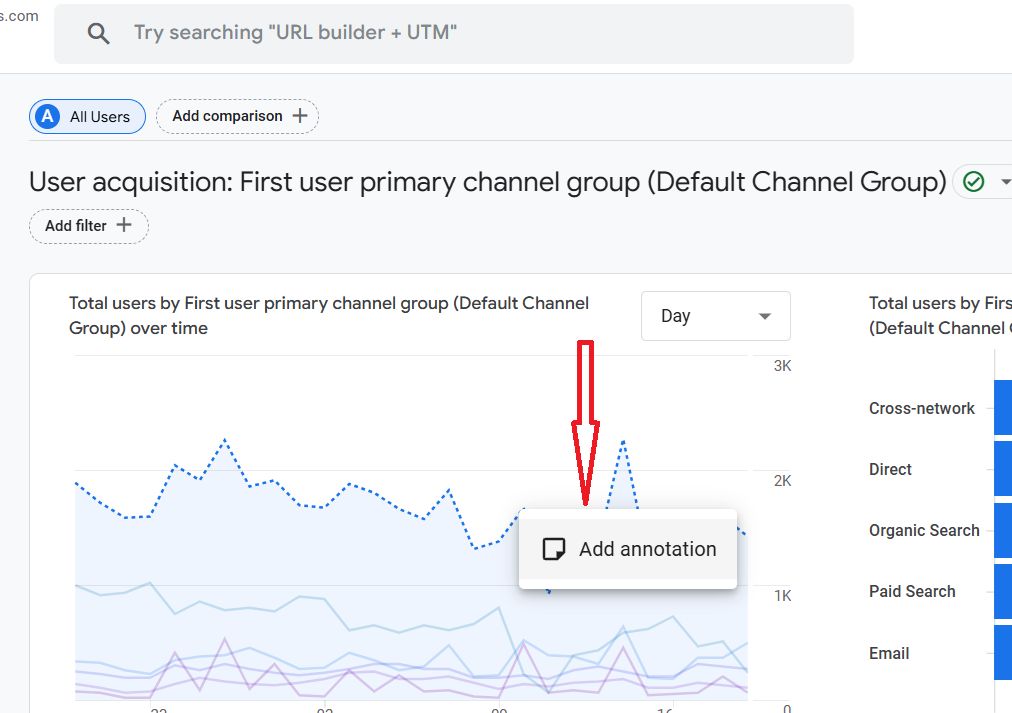Select the Cross-network bar in the chart
The width and height of the screenshot is (1012, 713).
(x=1002, y=408)
